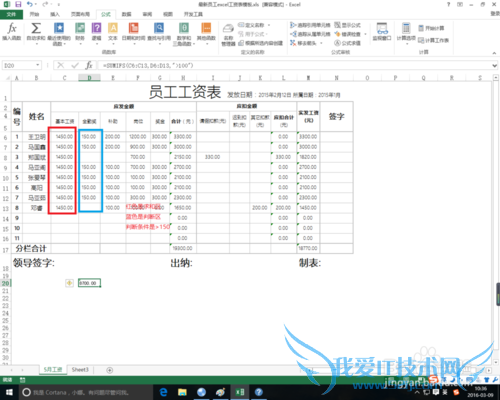Click the Cortana search box
This screenshot has width=500, height=400.
(86, 392)
